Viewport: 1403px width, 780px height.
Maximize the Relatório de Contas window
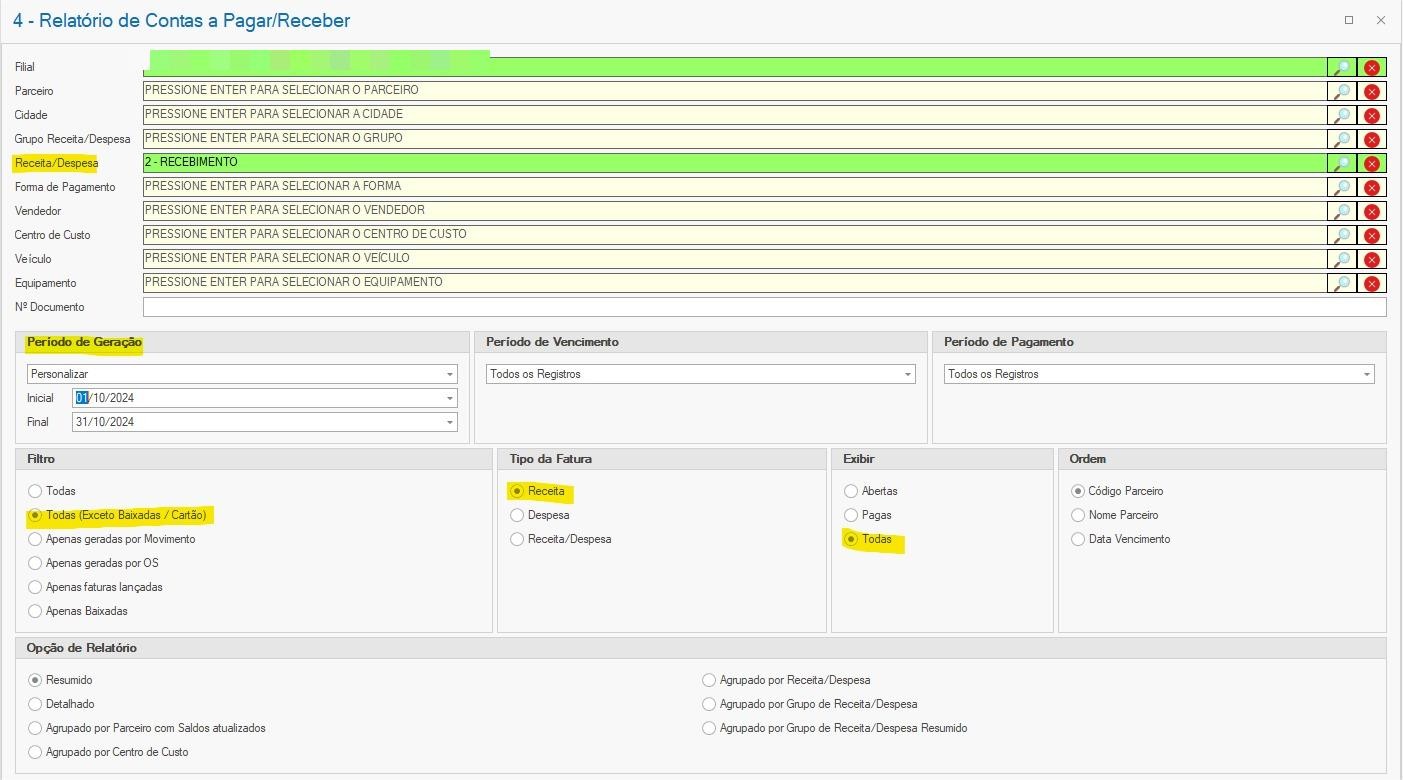1349,20
